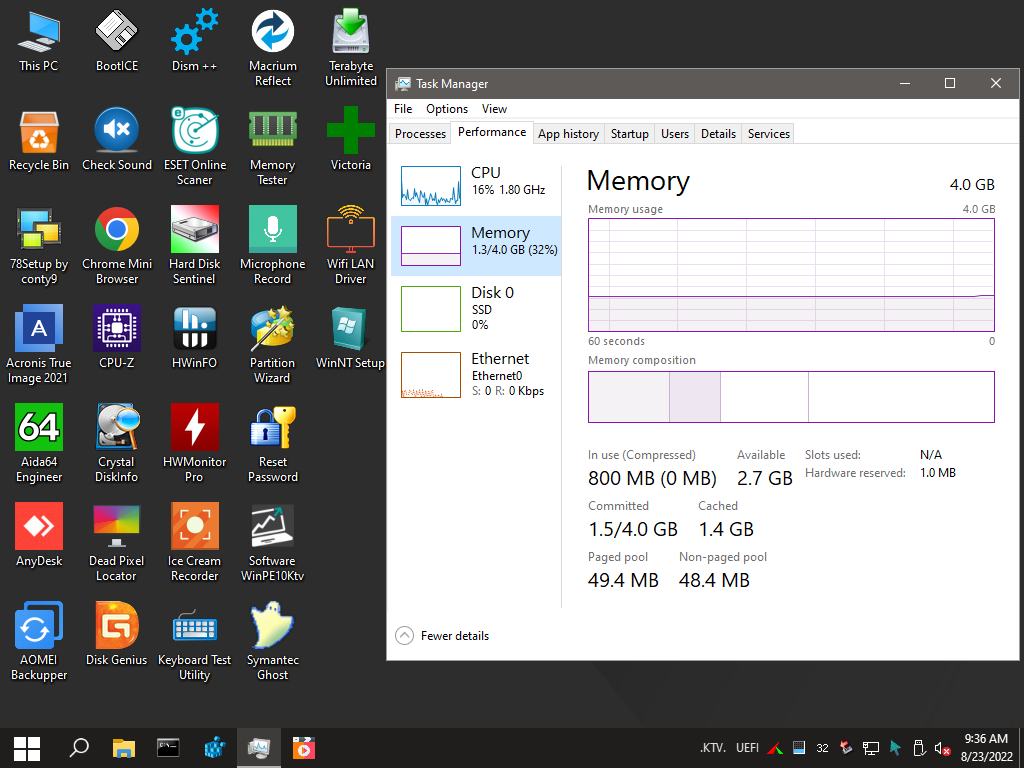Click the Crystal DiskInfo icon
The height and width of the screenshot is (768, 1024).
(x=116, y=428)
